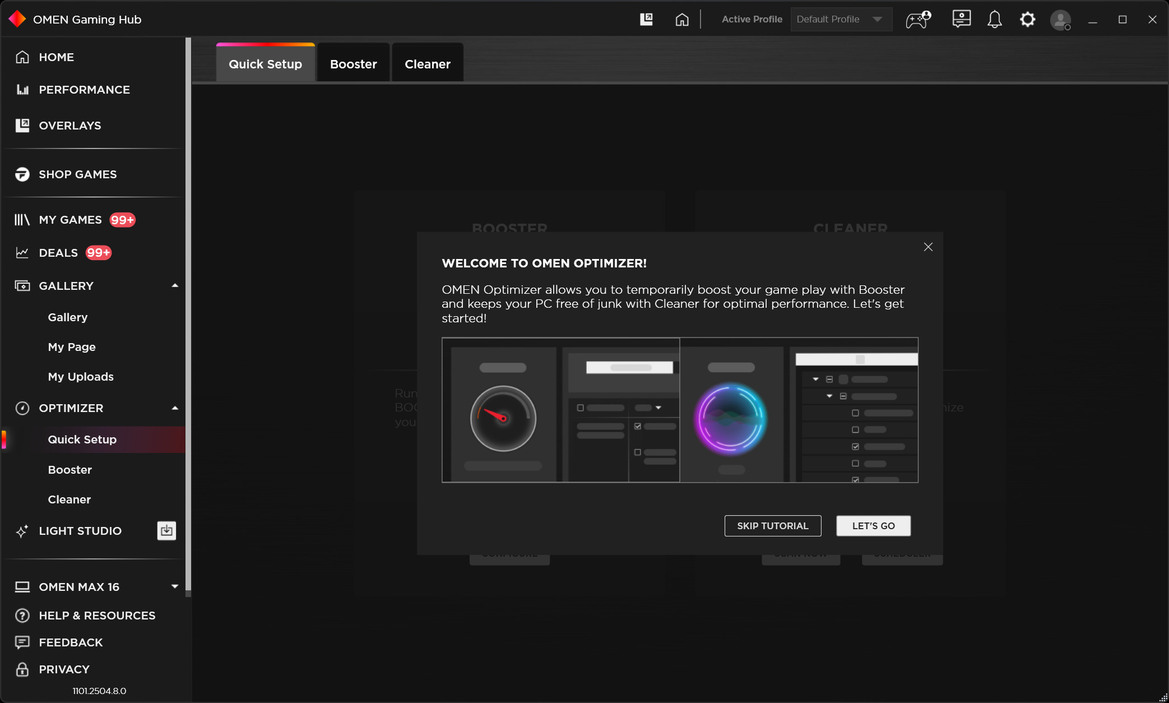This screenshot has width=1169, height=703.
Task: Click the OMEN MAX 16 laptop icon
Action: (22, 587)
